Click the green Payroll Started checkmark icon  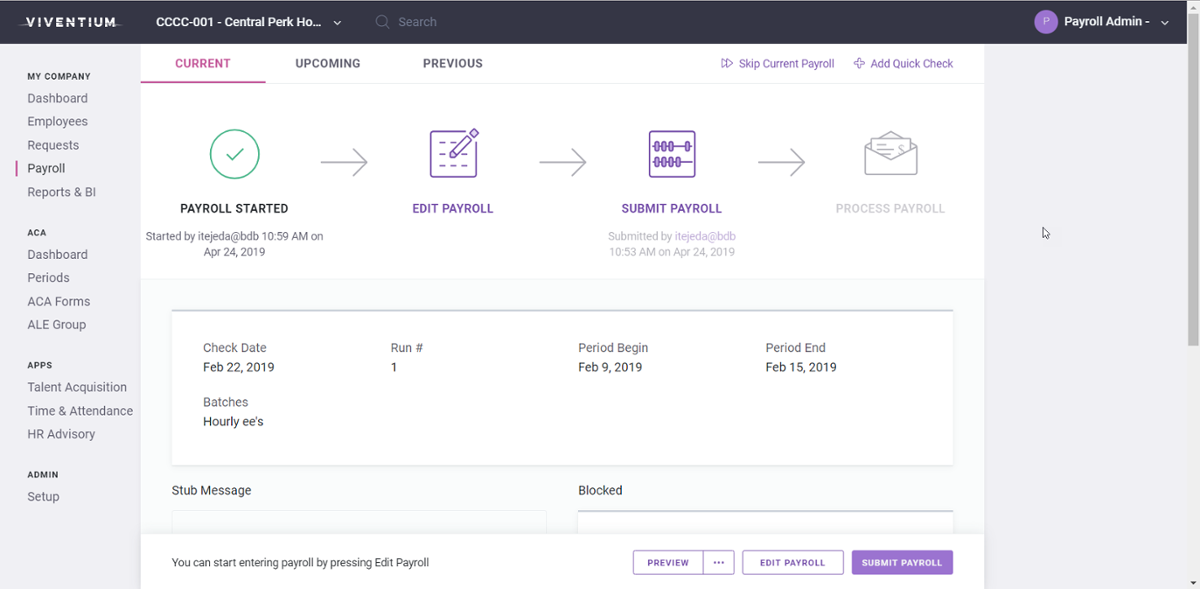pyautogui.click(x=234, y=154)
